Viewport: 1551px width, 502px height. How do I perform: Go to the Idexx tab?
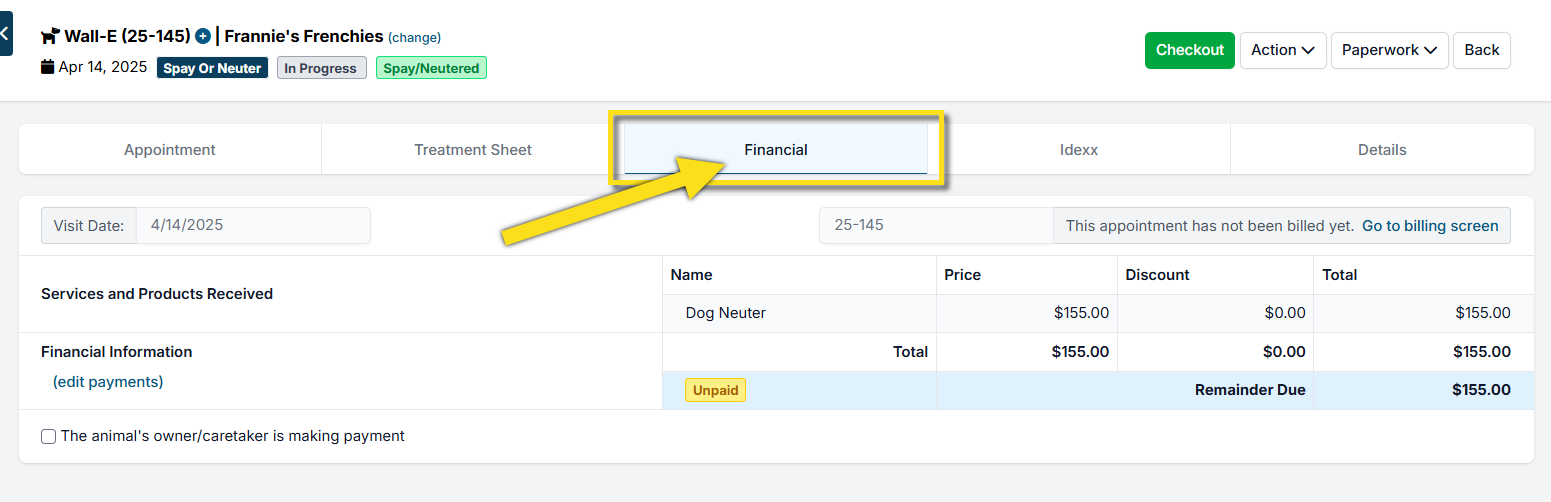[1079, 150]
